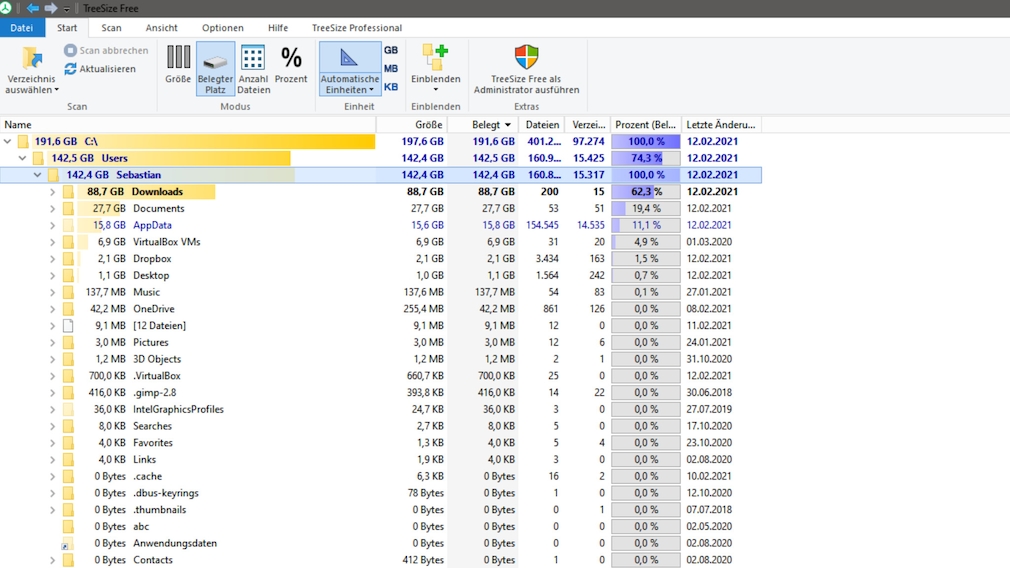This screenshot has height=568, width=1010.
Task: Expand the Downloads folder
Action: [x=52, y=191]
